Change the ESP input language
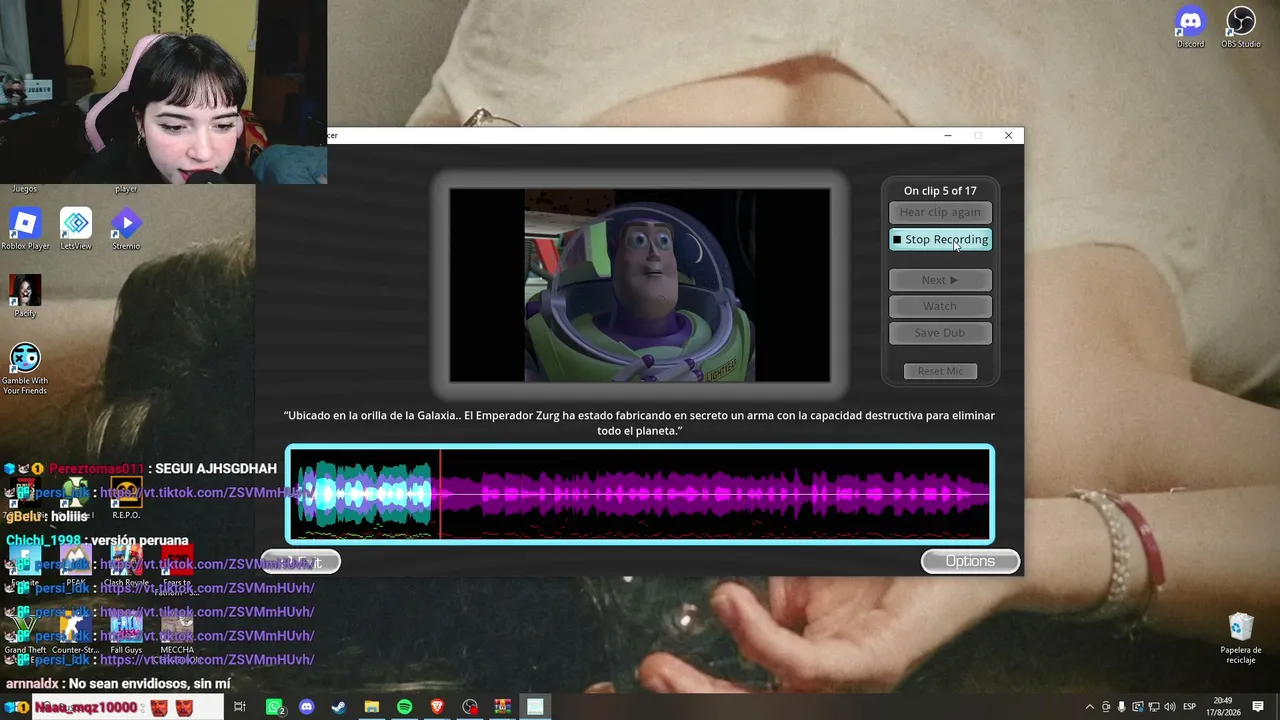Image resolution: width=1280 pixels, height=720 pixels. coord(1189,707)
